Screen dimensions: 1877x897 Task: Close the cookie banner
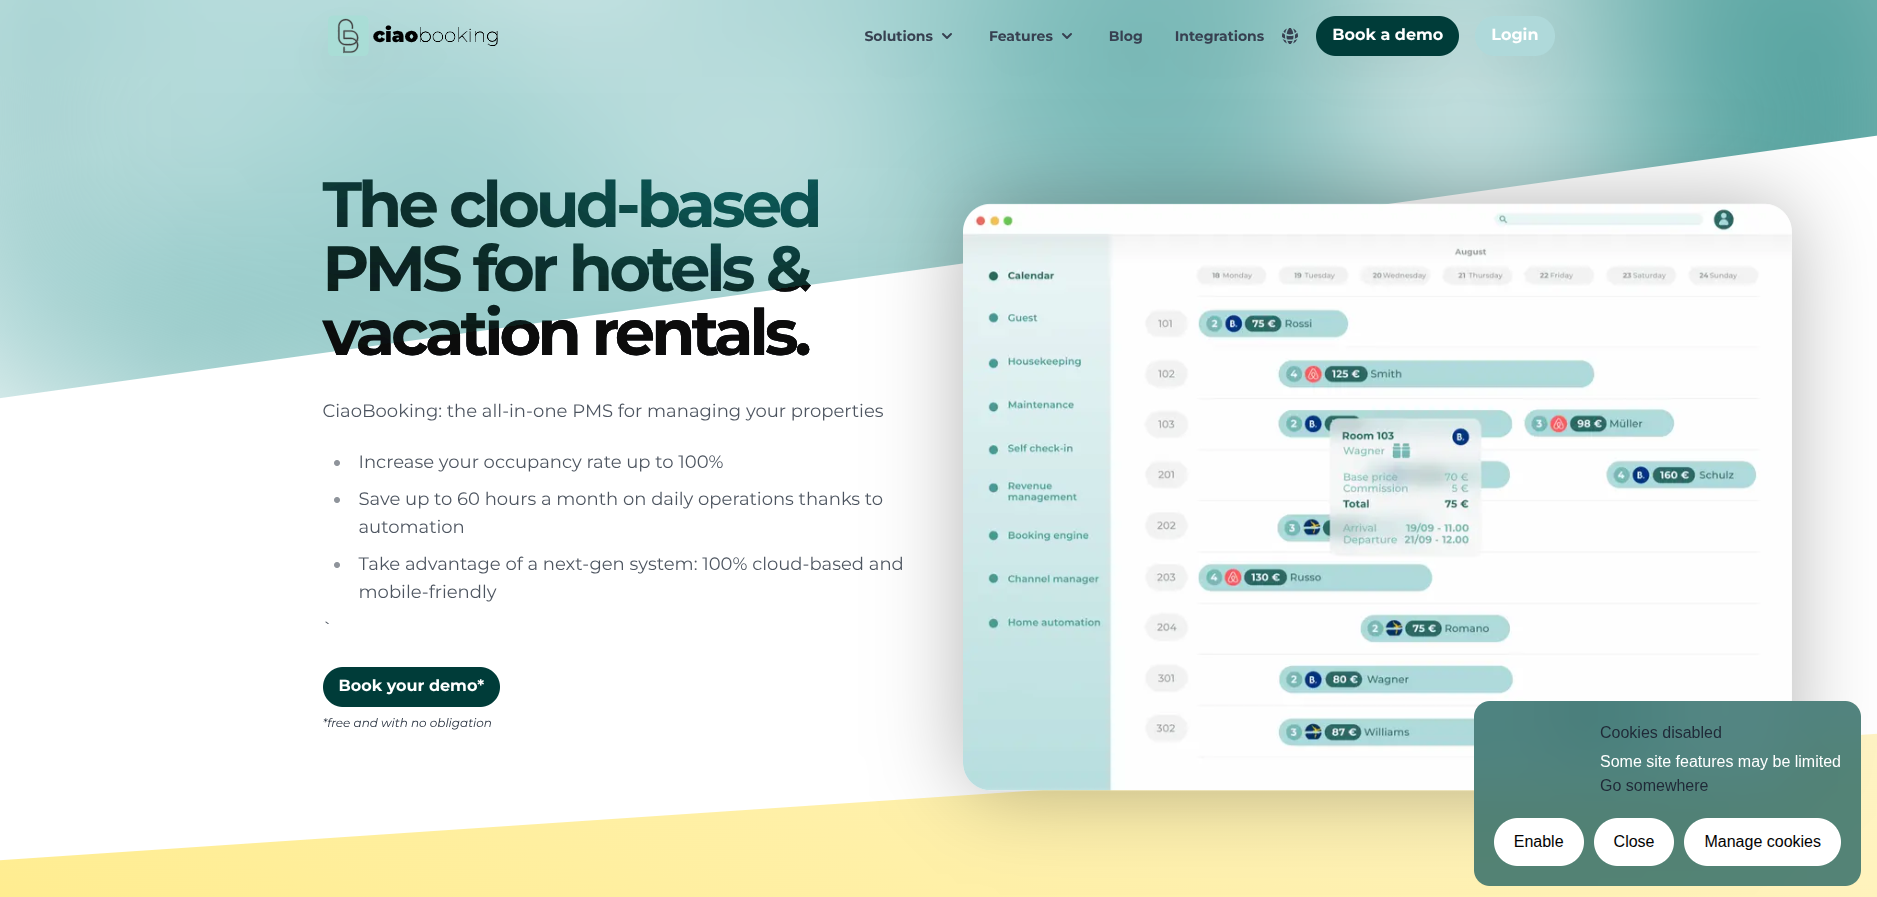1633,842
